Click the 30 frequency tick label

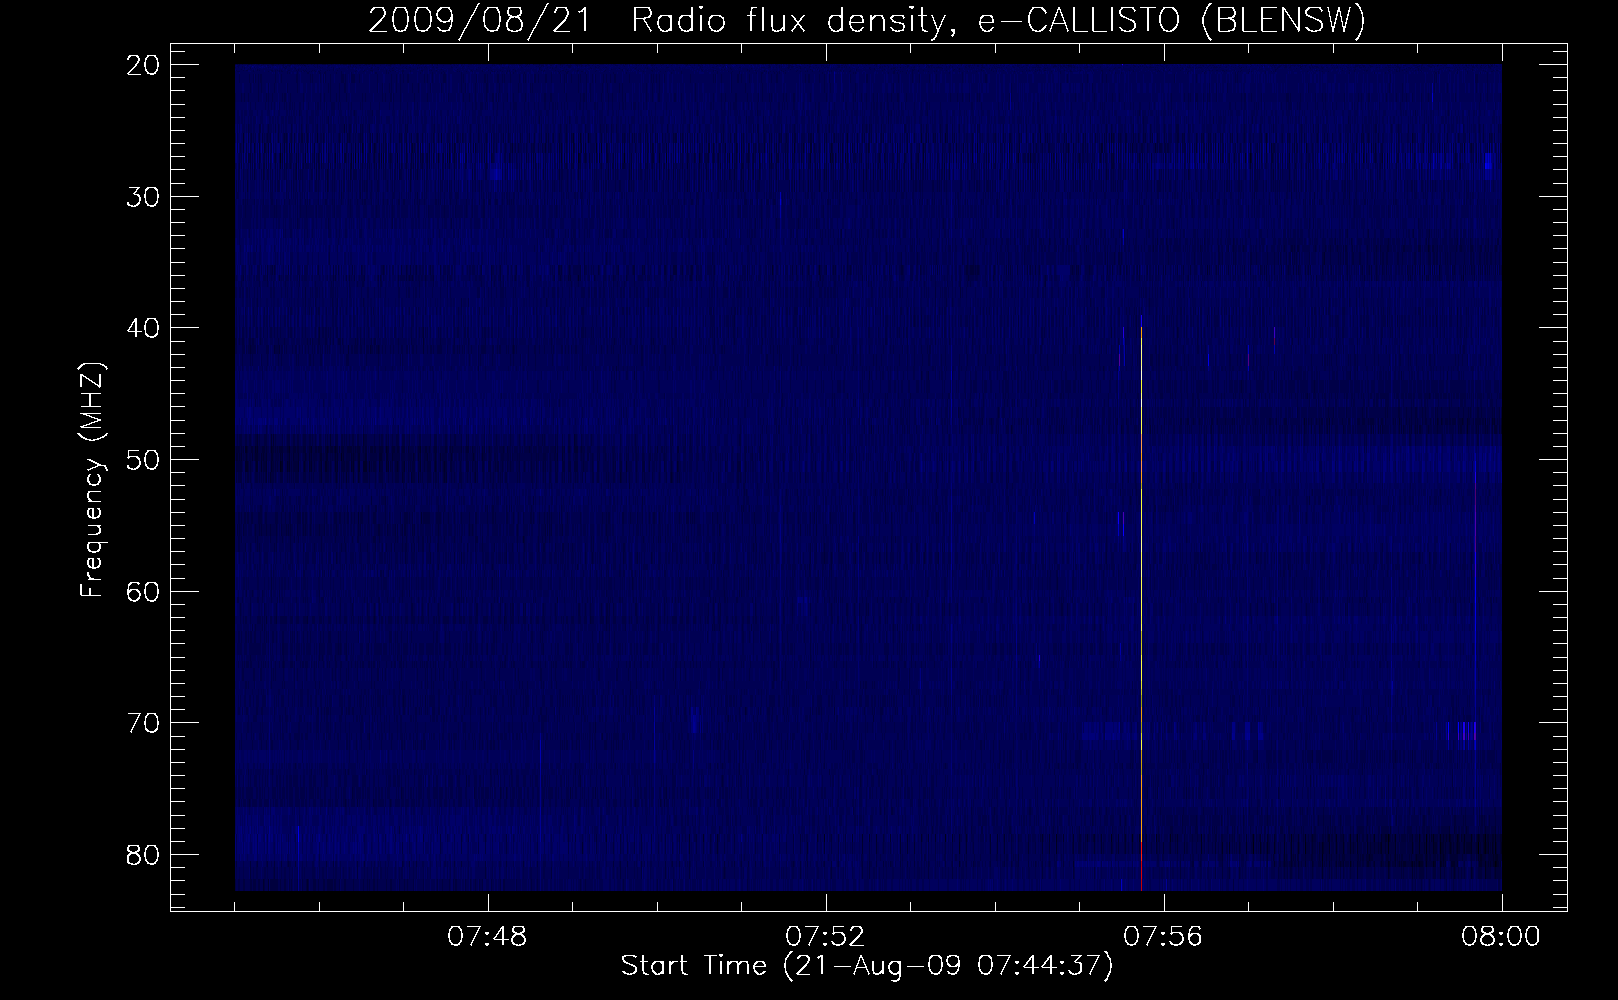(x=141, y=196)
